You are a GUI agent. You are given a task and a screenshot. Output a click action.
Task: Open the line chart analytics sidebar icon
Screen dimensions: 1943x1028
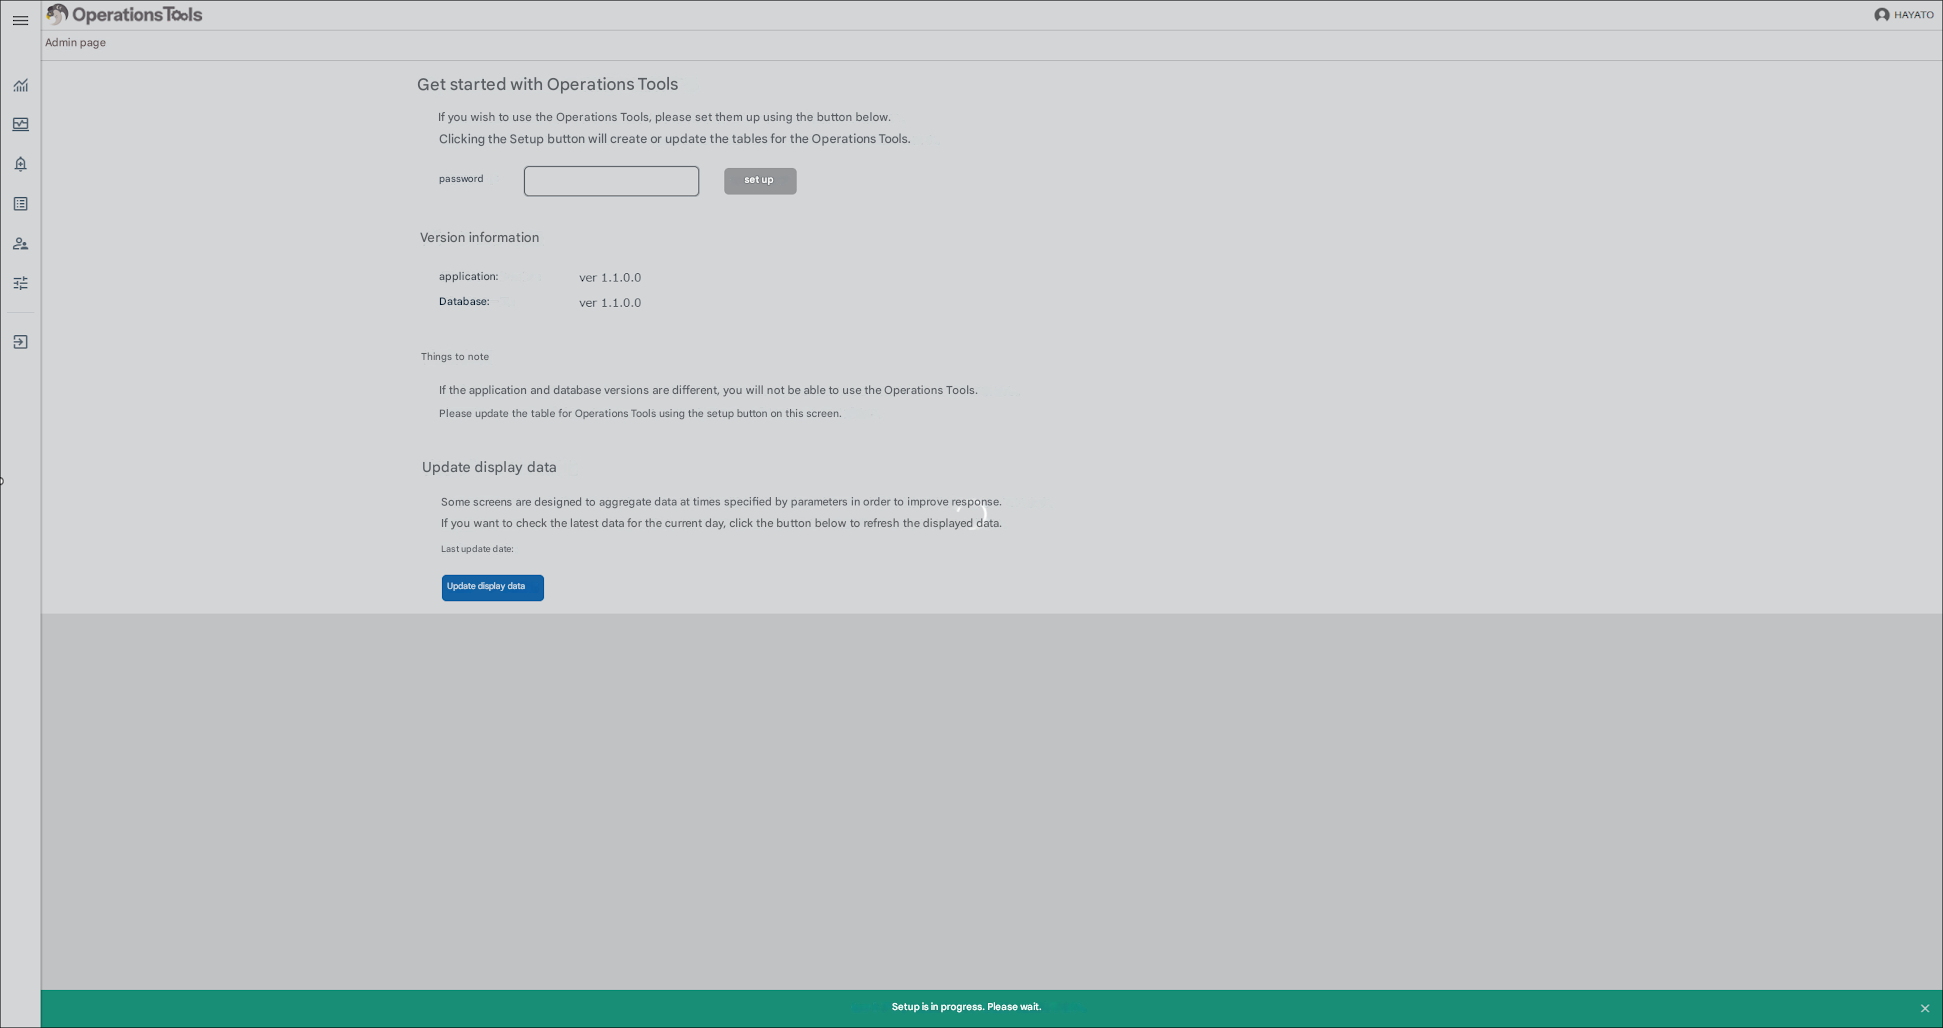[20, 85]
